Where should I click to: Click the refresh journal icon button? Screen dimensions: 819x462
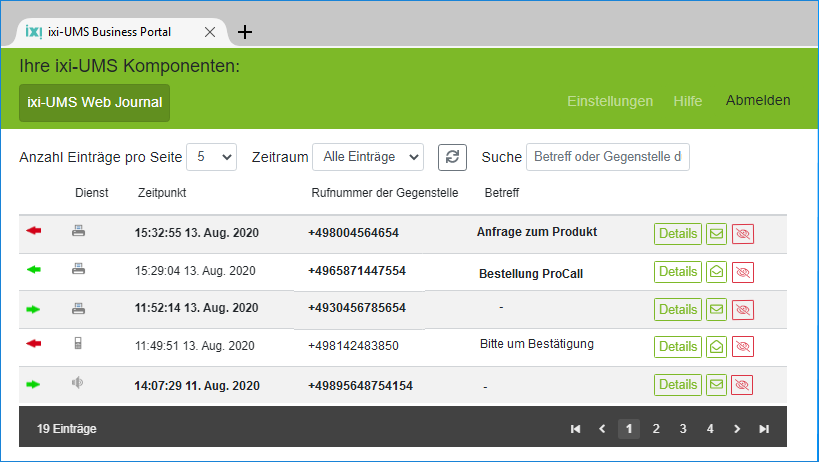(x=454, y=157)
